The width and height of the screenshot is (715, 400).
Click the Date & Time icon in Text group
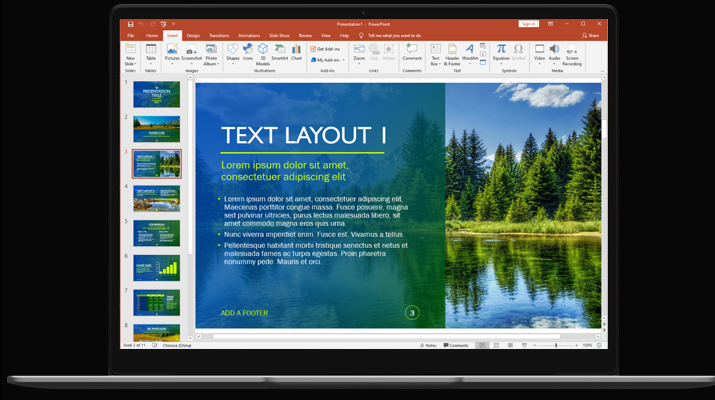[x=483, y=46]
